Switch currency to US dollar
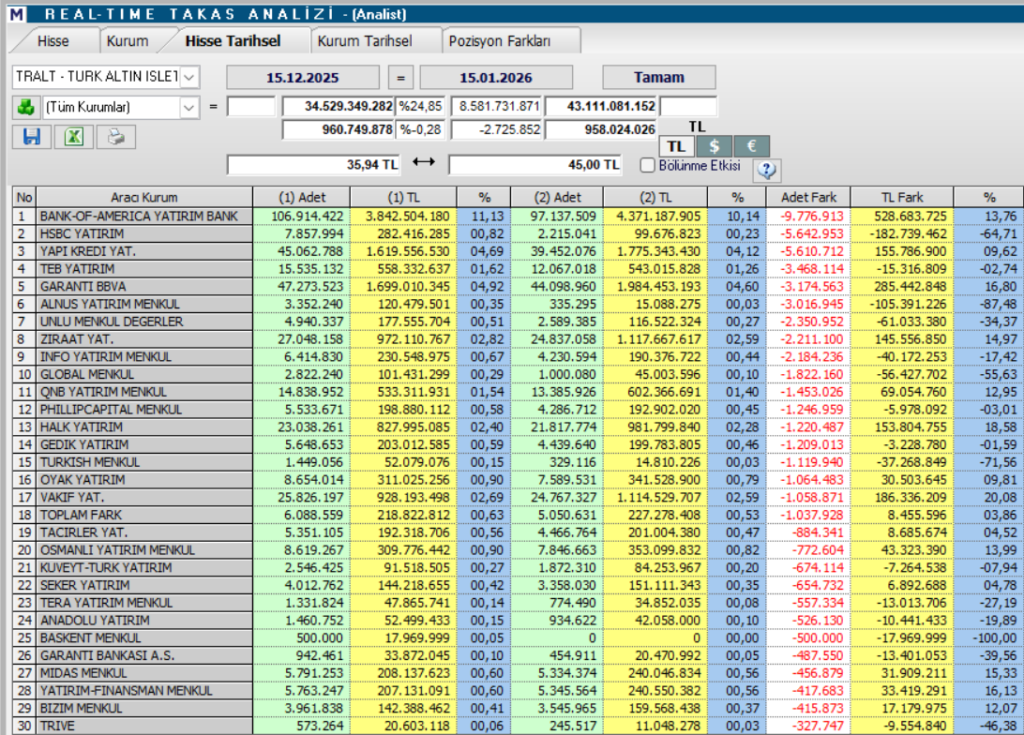The height and width of the screenshot is (735, 1024). pos(714,146)
